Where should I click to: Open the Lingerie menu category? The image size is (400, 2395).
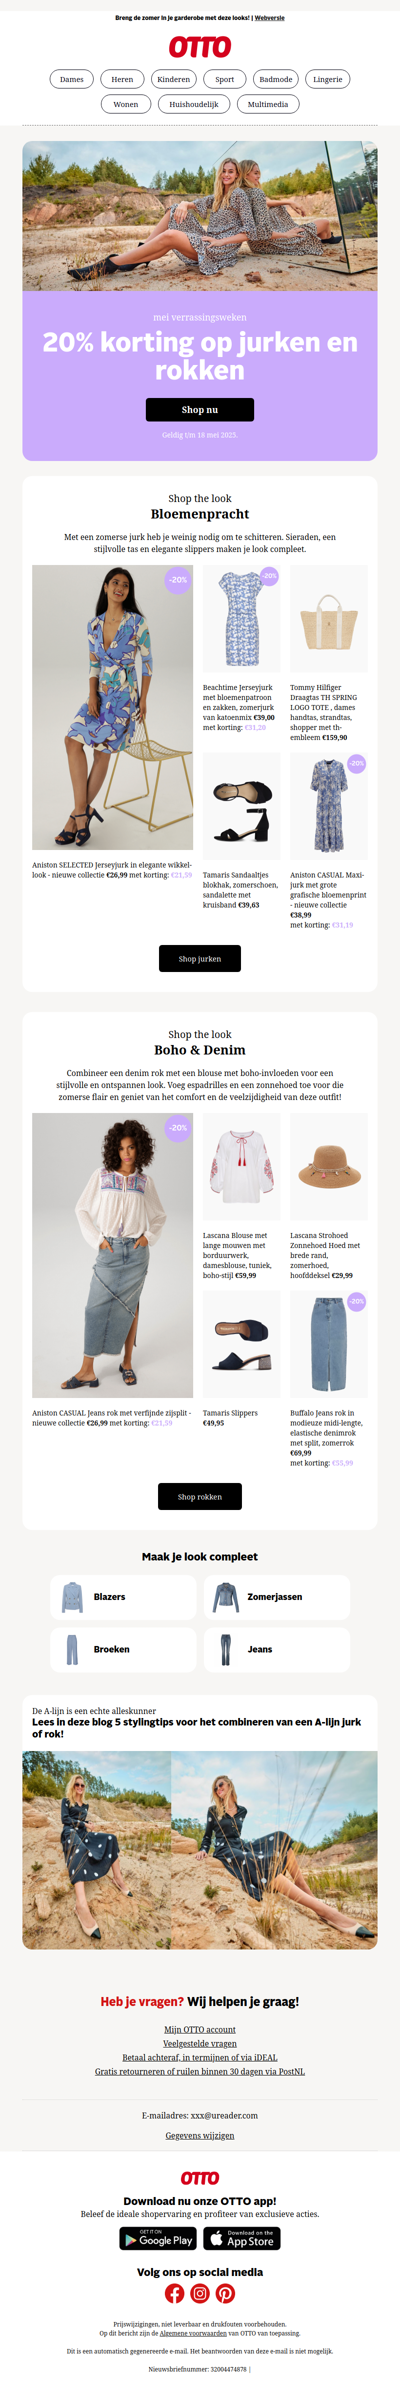tap(327, 79)
